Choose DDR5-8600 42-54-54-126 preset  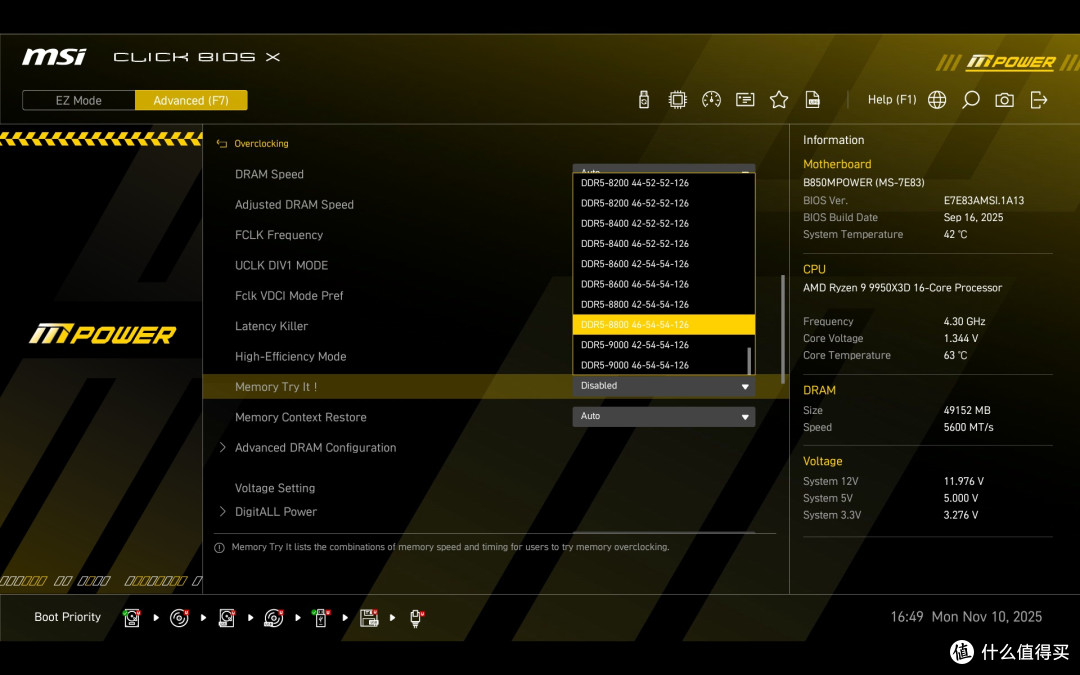coord(664,264)
